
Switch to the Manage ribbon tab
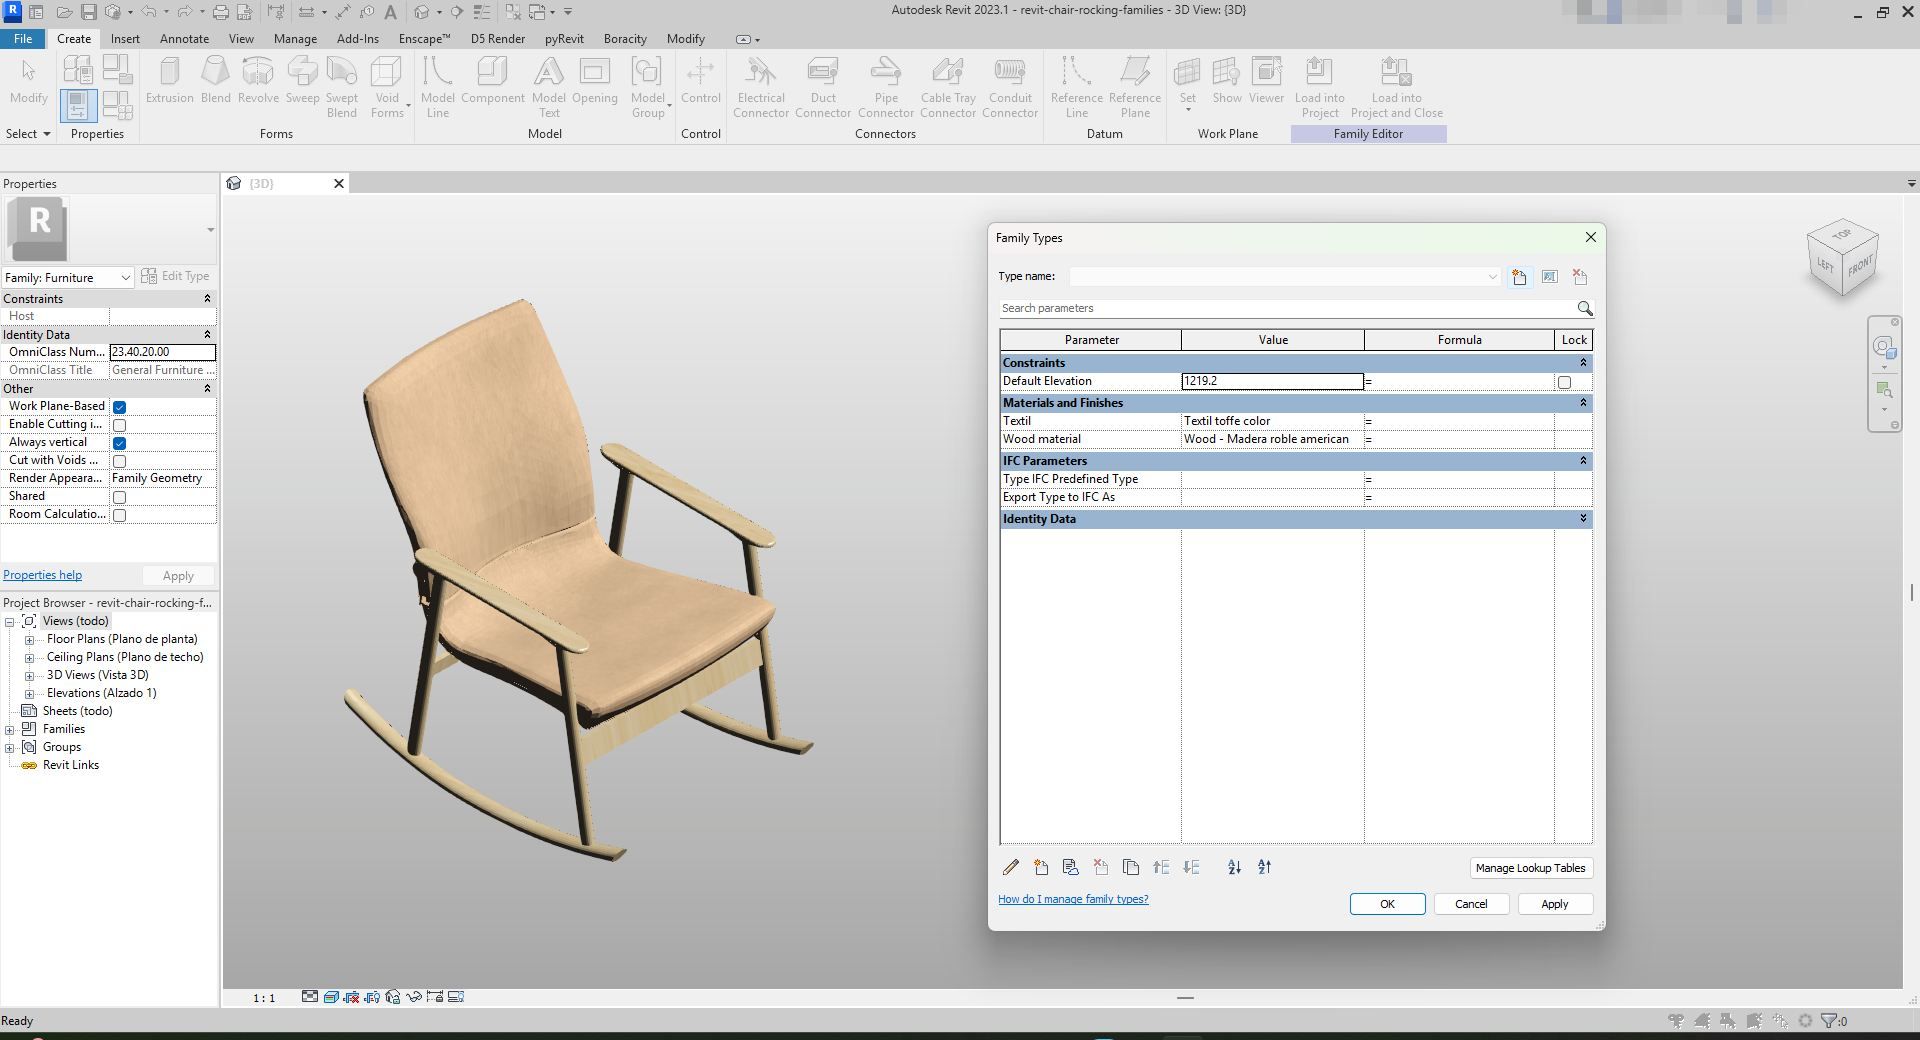coord(295,39)
